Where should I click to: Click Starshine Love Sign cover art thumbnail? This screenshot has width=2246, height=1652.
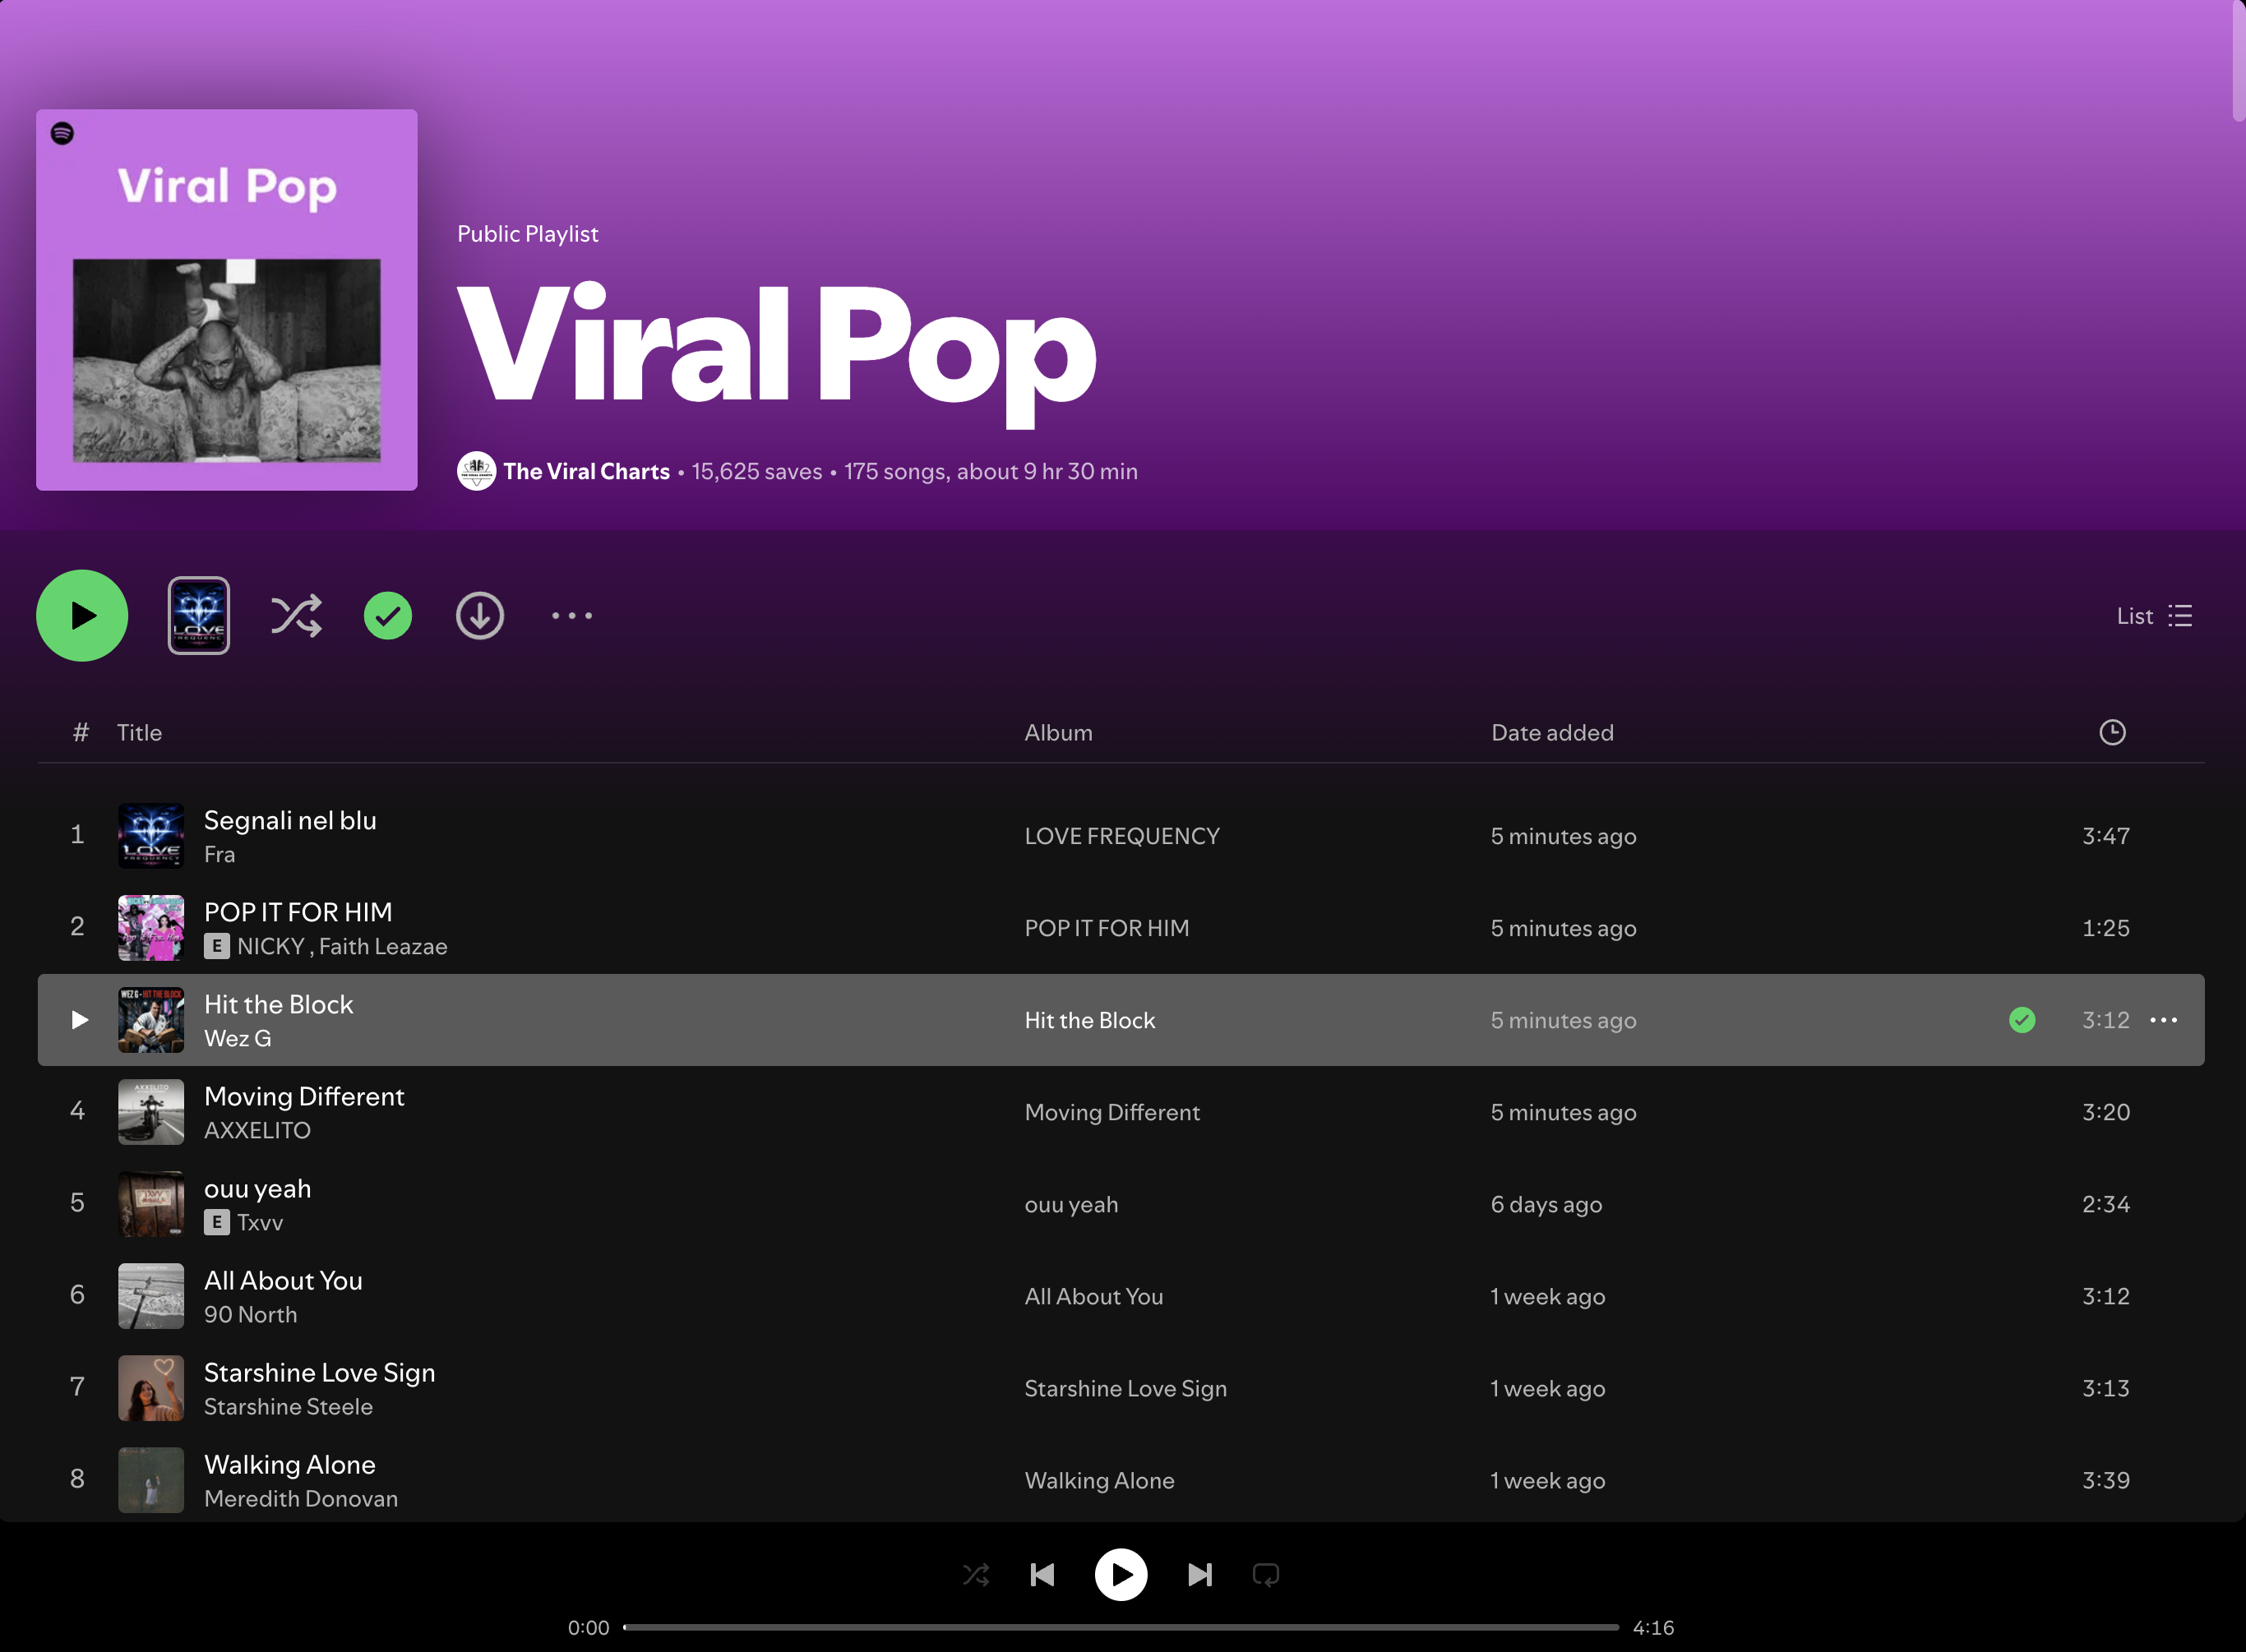(151, 1388)
